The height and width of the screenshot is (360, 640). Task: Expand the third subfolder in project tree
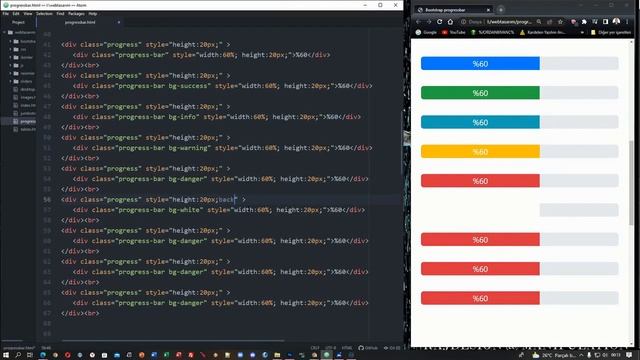11,57
